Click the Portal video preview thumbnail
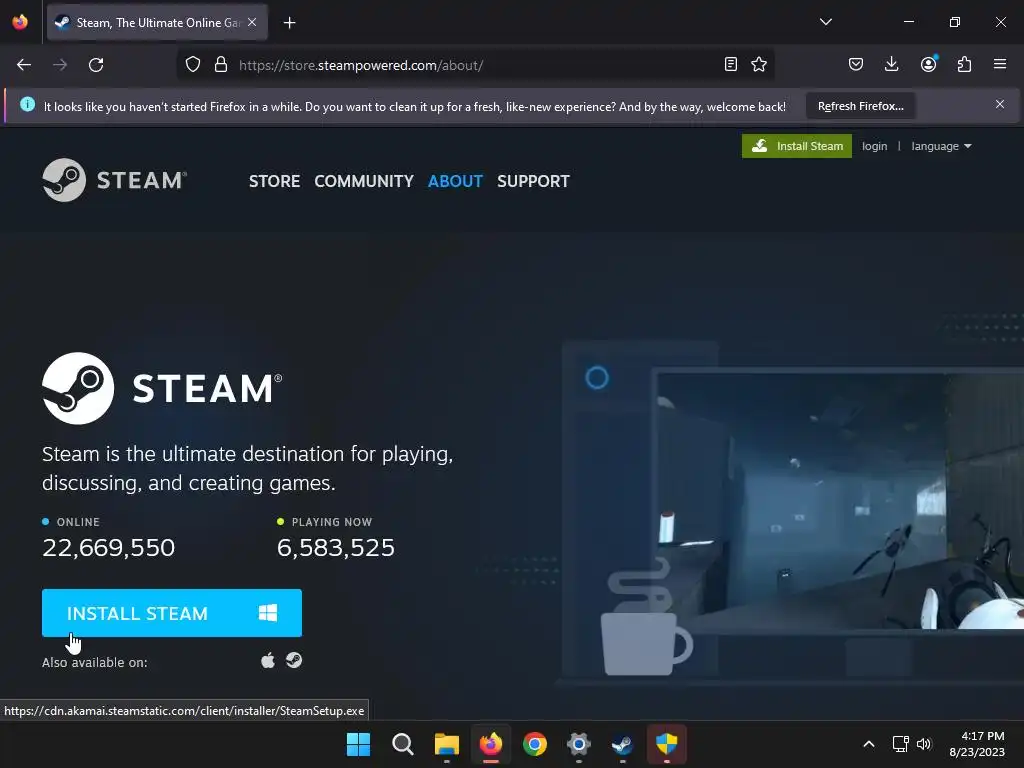Screen dimensions: 1024x768 (x=839, y=500)
